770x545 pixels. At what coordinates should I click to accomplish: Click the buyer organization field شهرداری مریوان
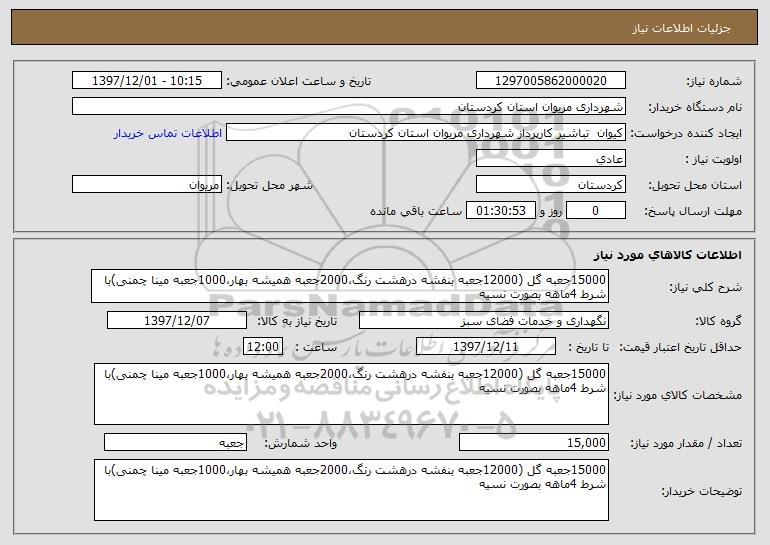(x=349, y=106)
